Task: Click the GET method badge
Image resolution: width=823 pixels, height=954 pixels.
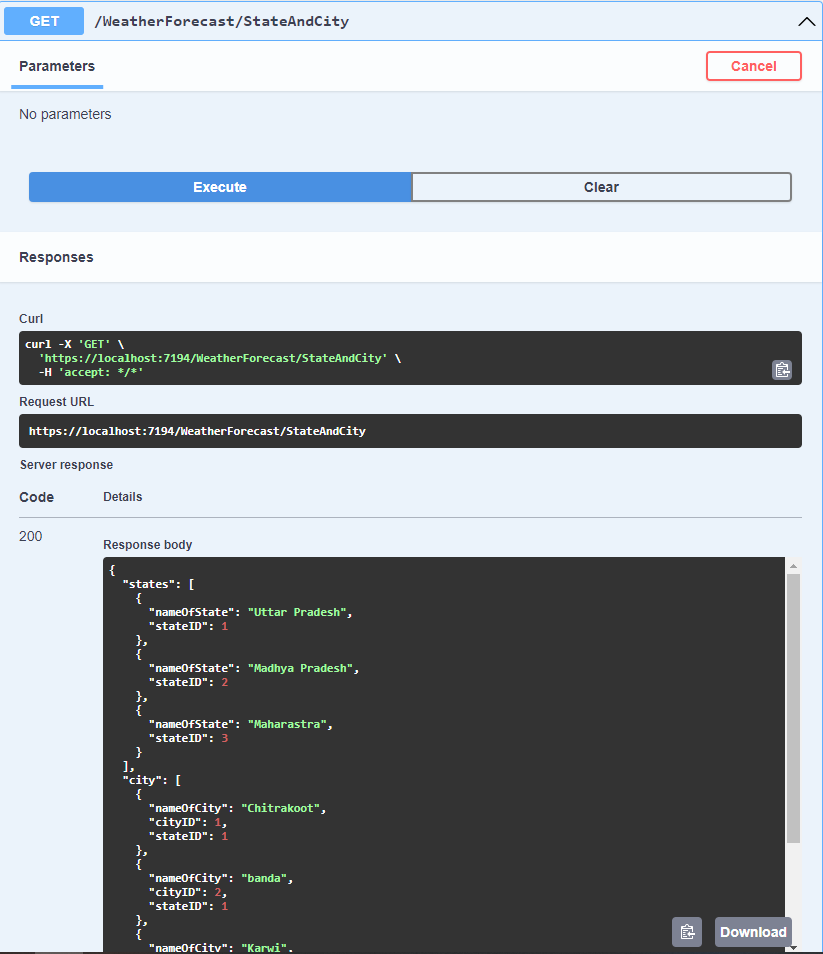Action: pos(44,21)
